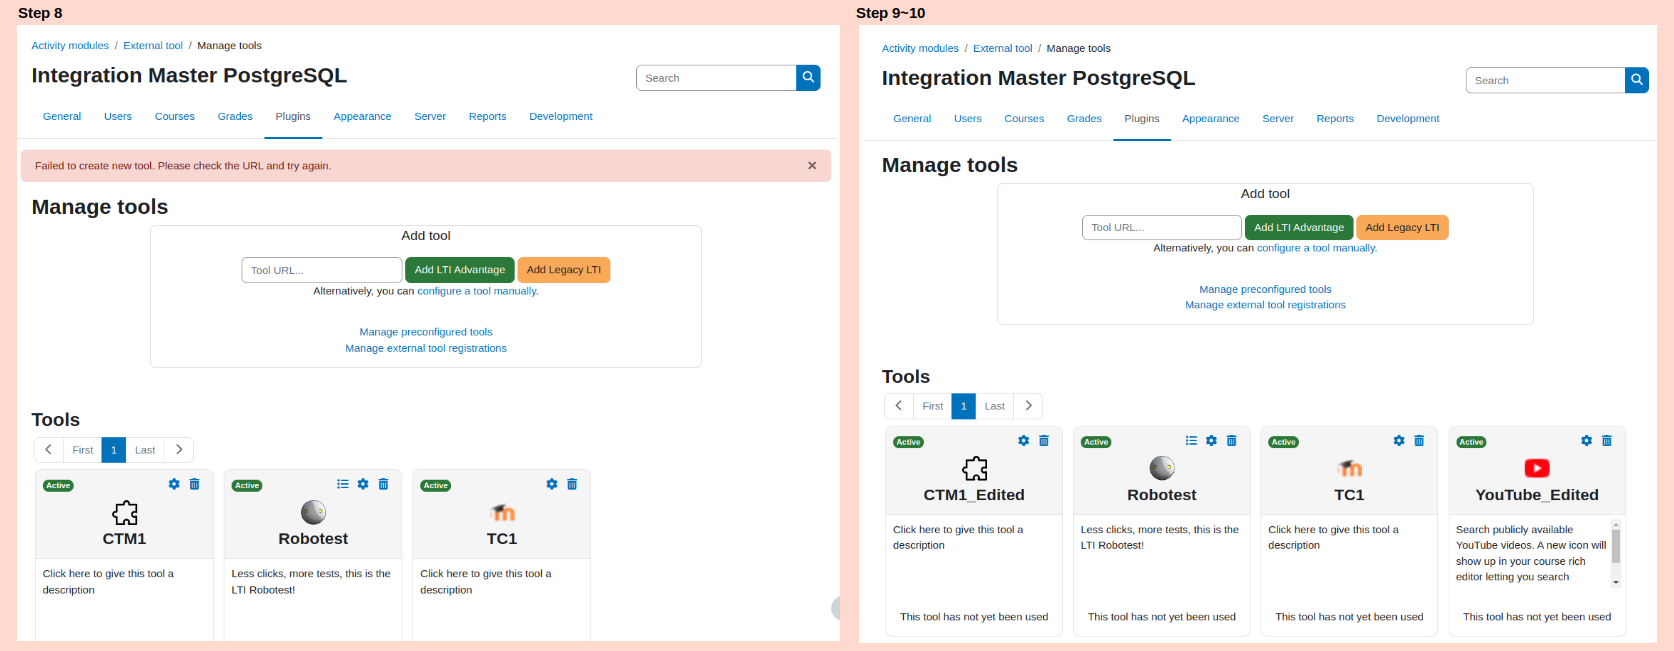Viewport: 1674px width, 651px height.
Task: Open settings gear on CTM1_Edited card
Action: pyautogui.click(x=1024, y=441)
